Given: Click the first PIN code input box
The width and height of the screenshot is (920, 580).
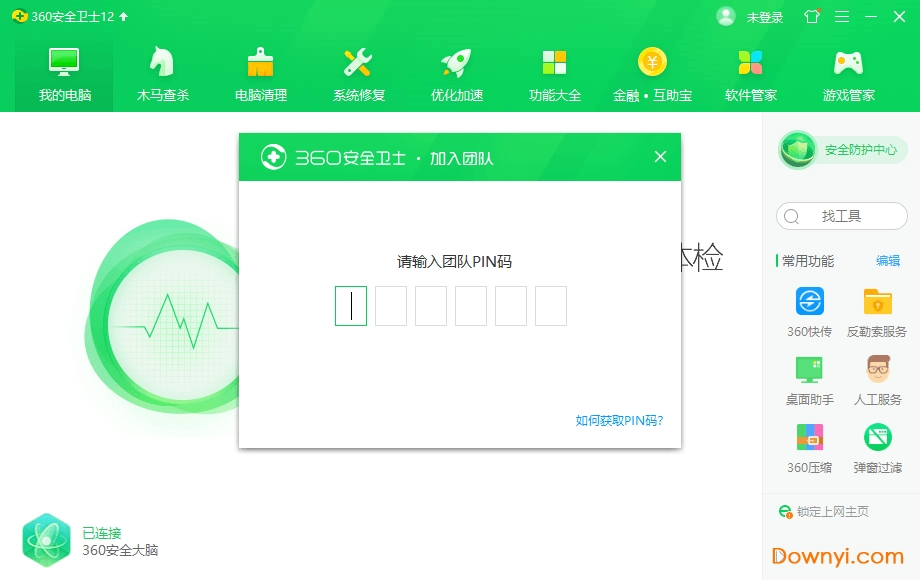Looking at the screenshot, I should coord(350,307).
